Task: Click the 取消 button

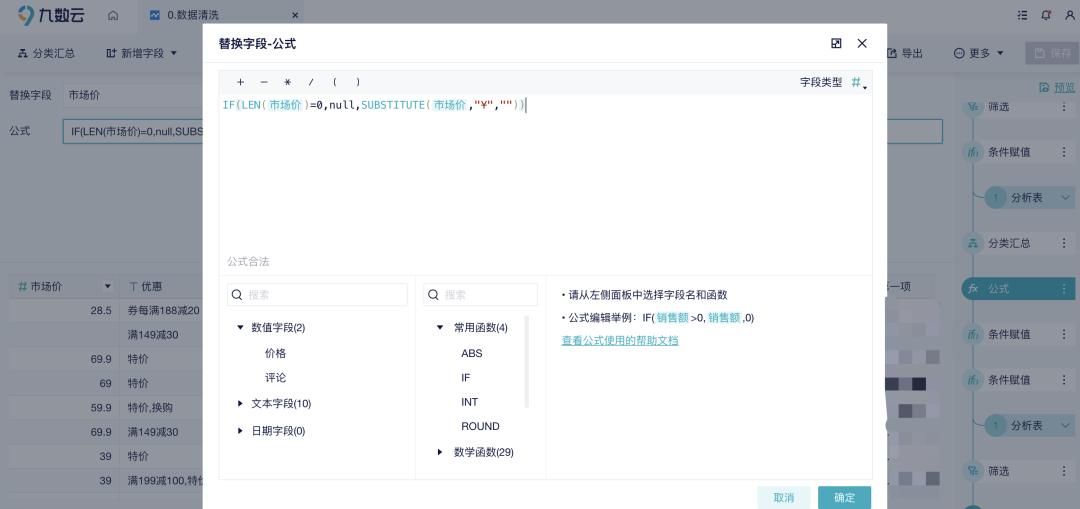Action: [784, 497]
